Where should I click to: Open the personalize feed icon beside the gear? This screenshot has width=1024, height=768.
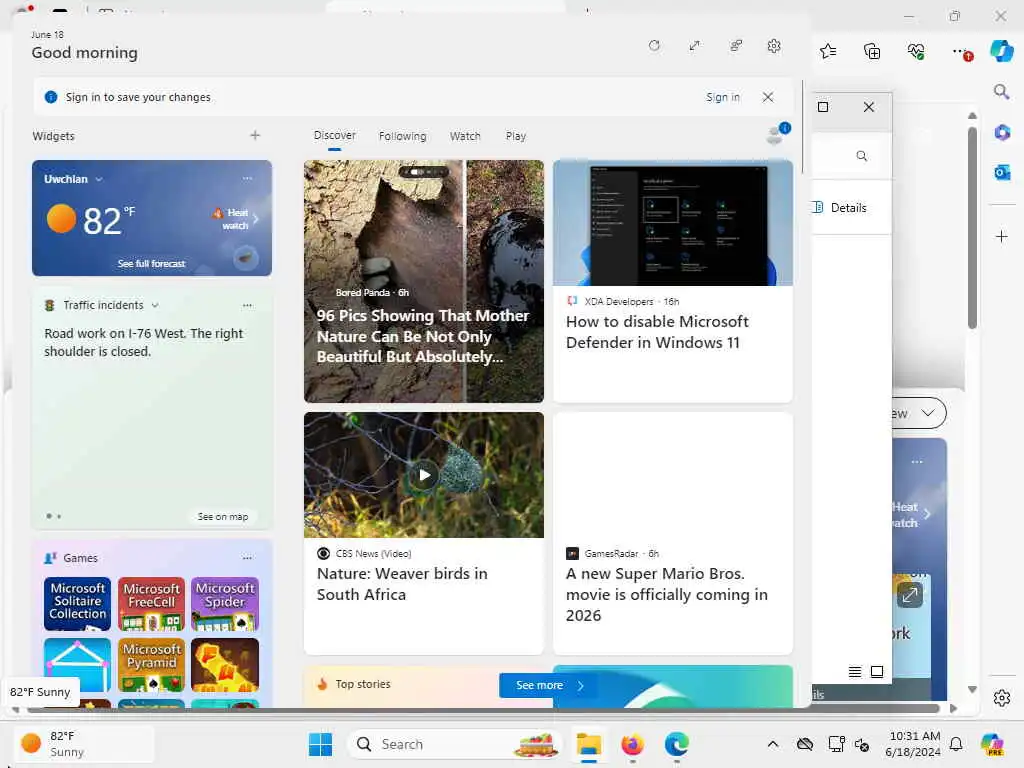click(736, 46)
